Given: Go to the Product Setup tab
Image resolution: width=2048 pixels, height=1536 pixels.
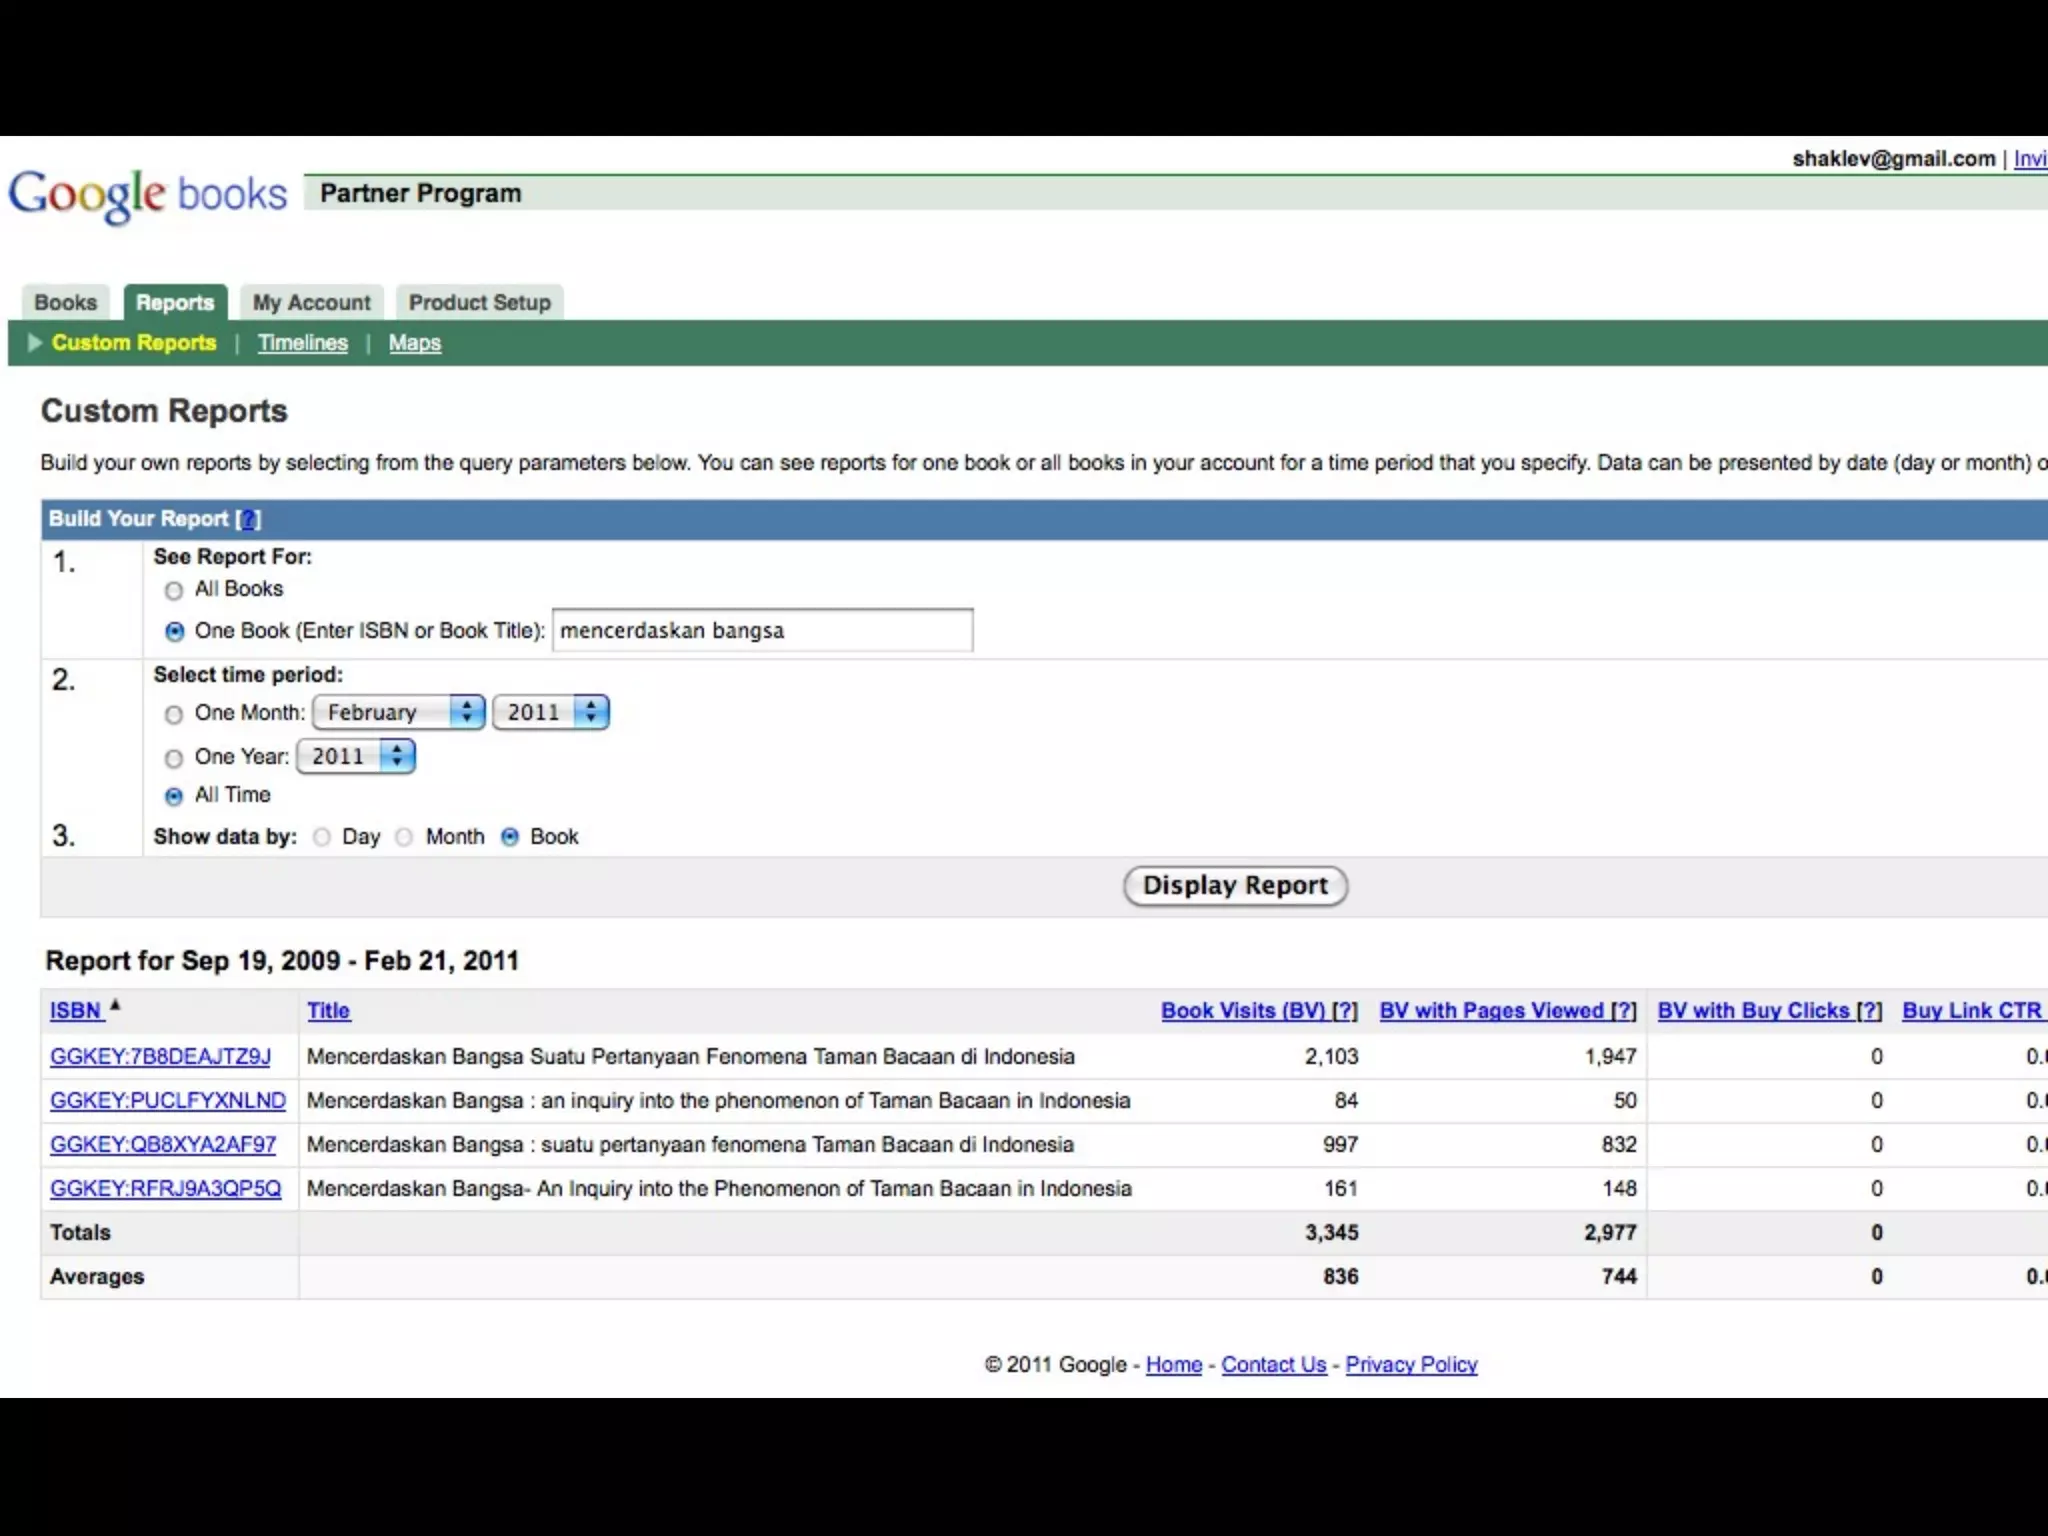Looking at the screenshot, I should (x=479, y=302).
